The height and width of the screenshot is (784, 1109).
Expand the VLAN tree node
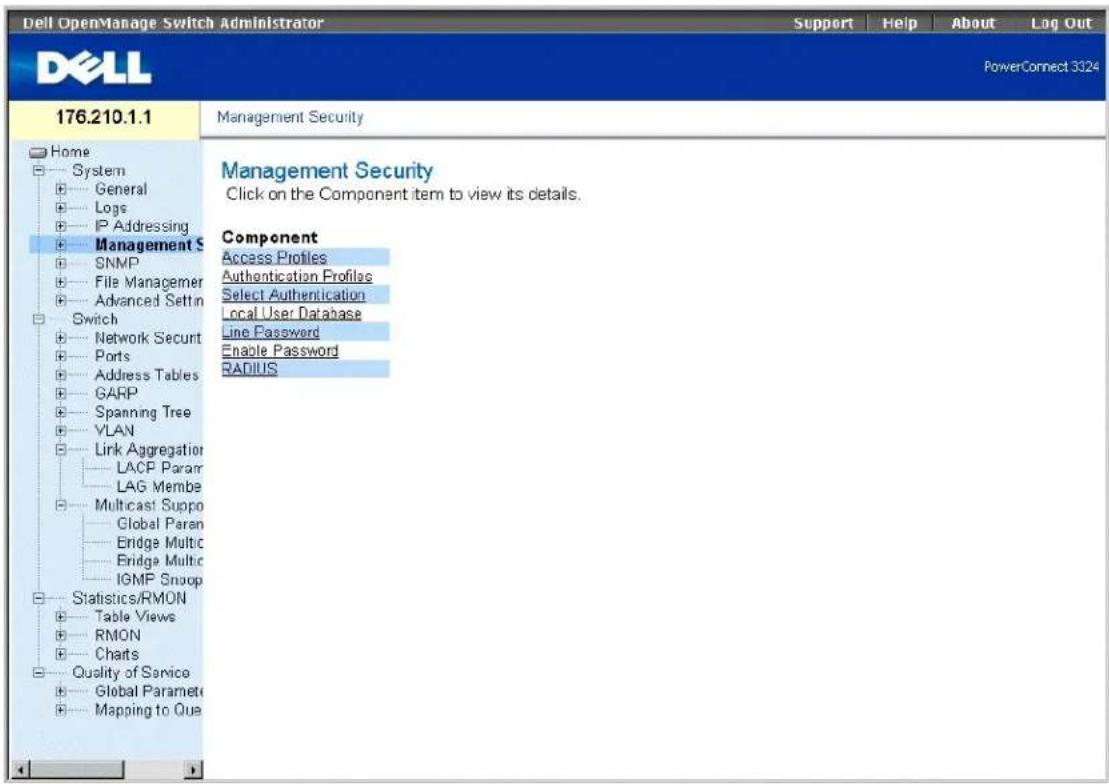(61, 430)
